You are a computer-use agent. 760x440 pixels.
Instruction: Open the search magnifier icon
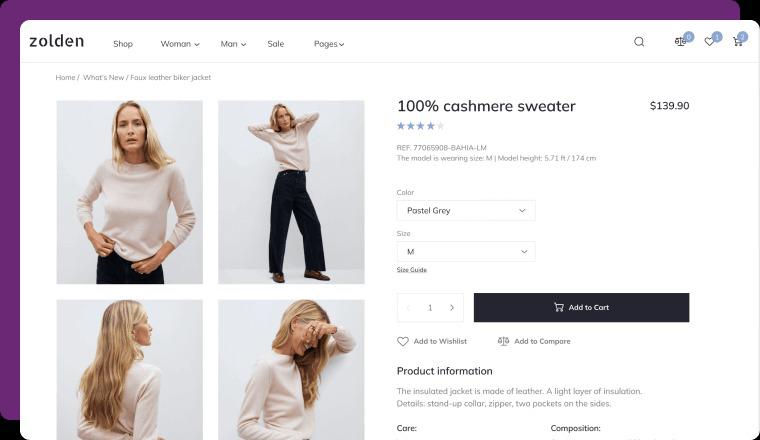click(639, 42)
